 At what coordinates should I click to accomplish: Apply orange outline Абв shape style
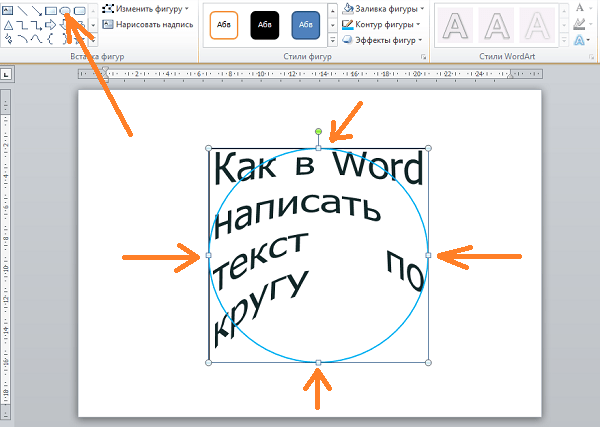[x=224, y=25]
